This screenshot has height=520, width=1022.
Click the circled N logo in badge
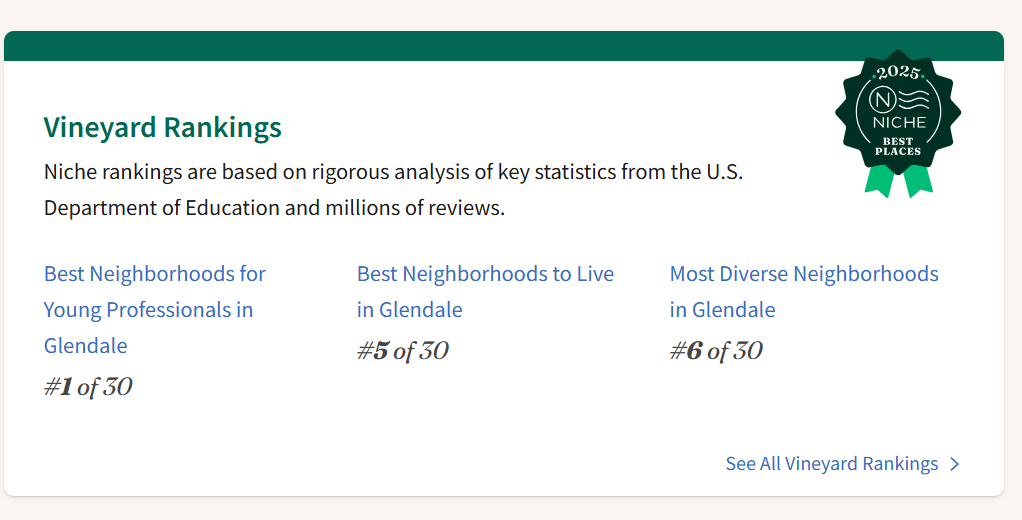pos(883,100)
